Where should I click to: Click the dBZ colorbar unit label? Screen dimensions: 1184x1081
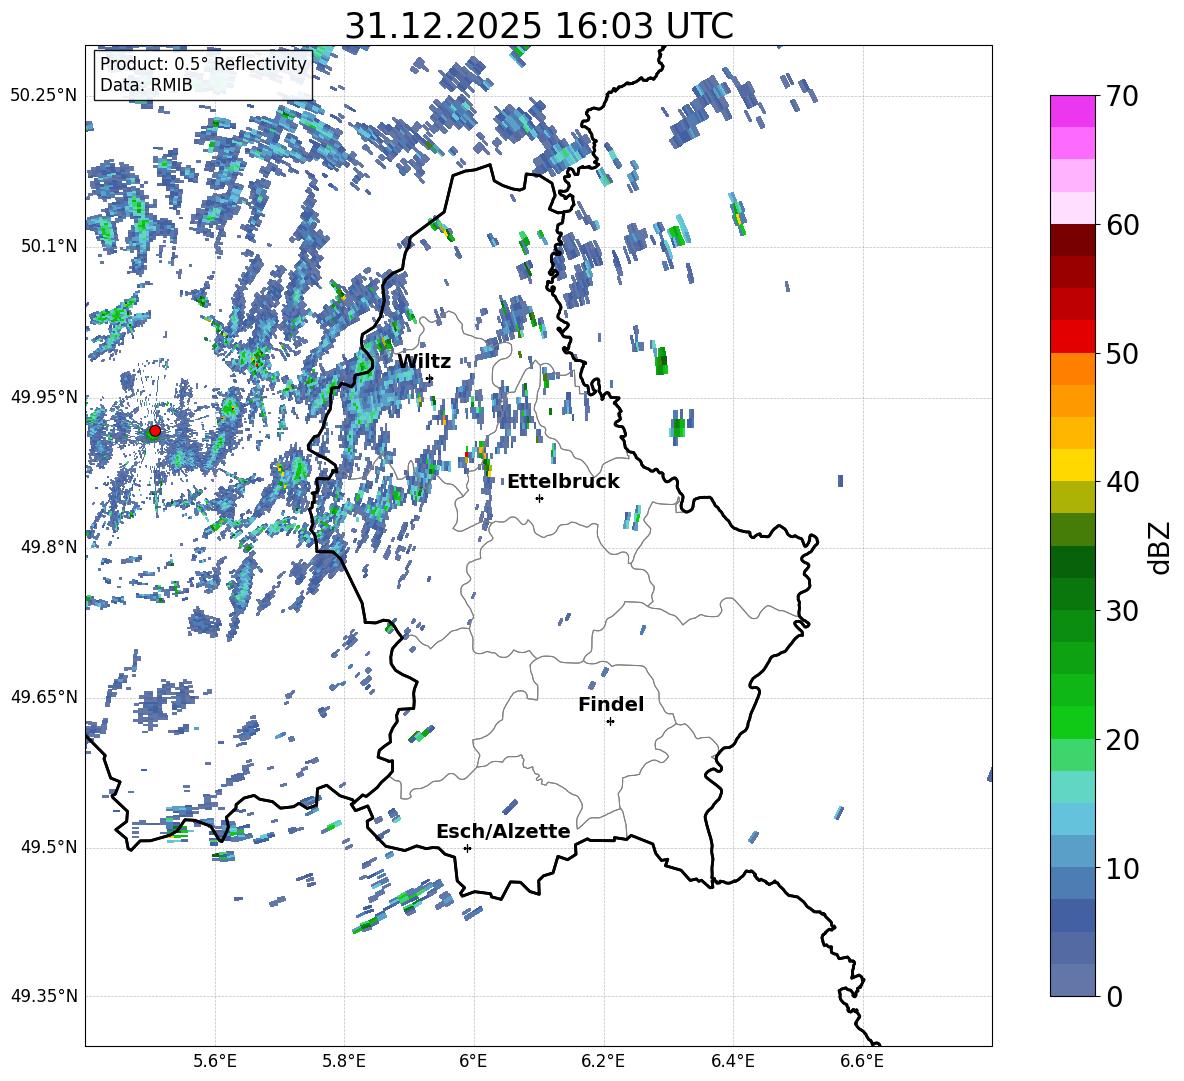click(x=1160, y=547)
